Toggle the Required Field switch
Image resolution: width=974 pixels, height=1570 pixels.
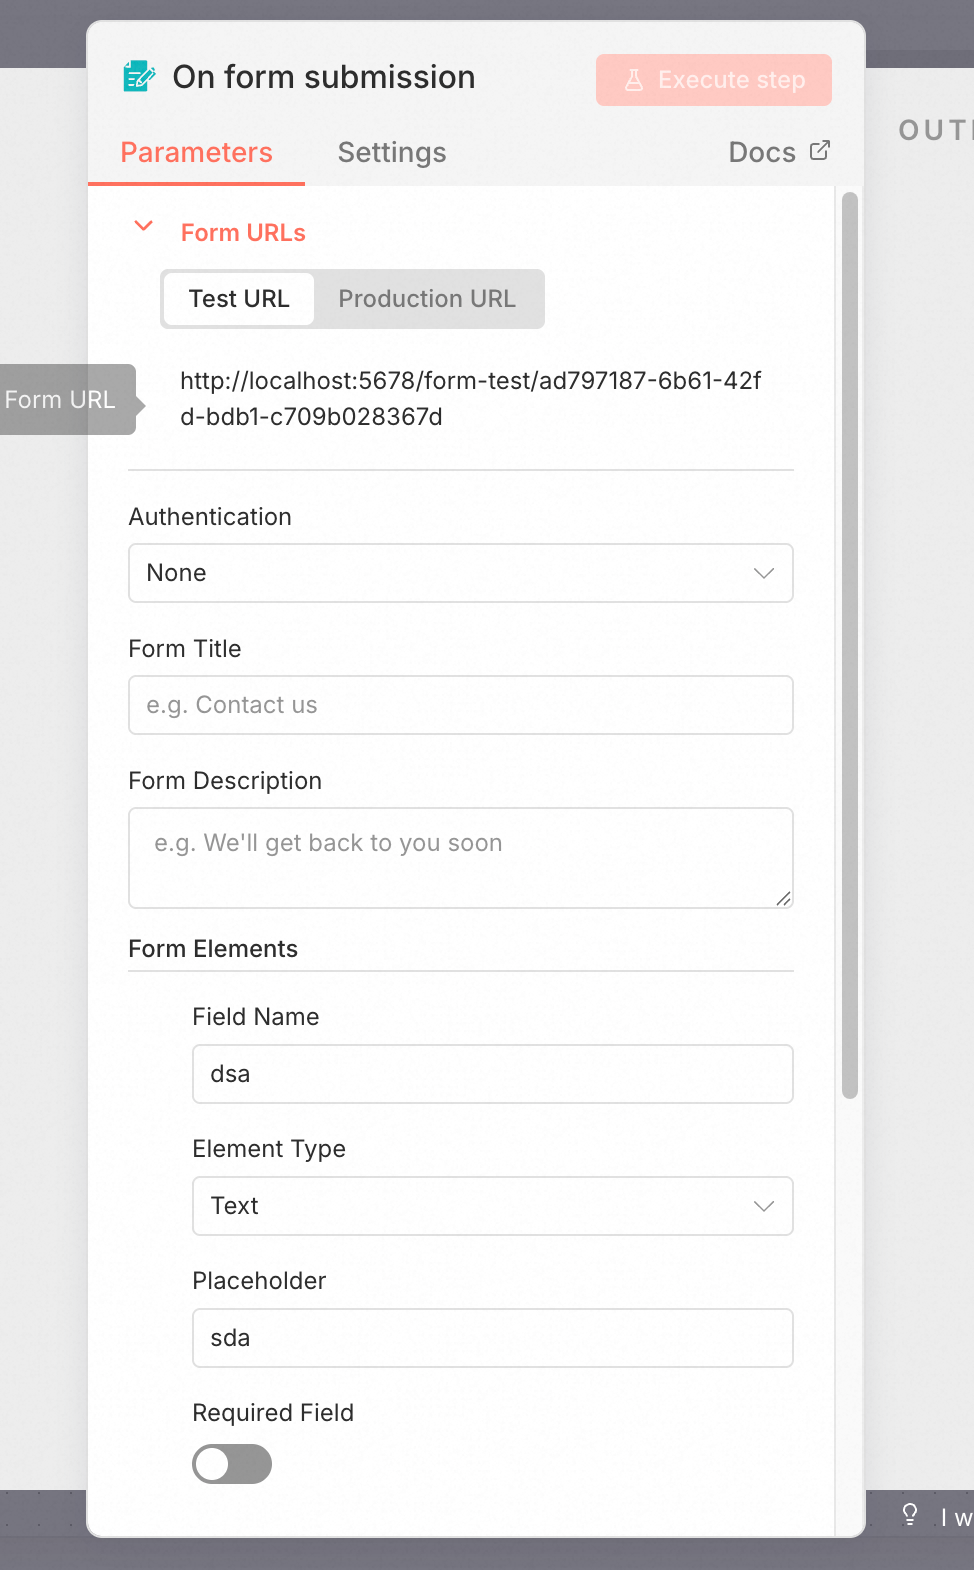point(232,1464)
